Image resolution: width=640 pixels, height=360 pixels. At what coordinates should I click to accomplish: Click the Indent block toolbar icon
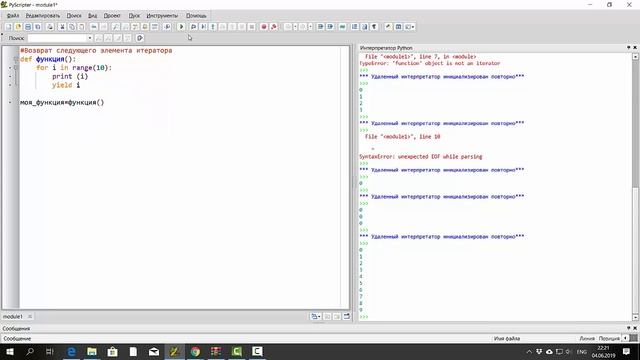click(320, 27)
